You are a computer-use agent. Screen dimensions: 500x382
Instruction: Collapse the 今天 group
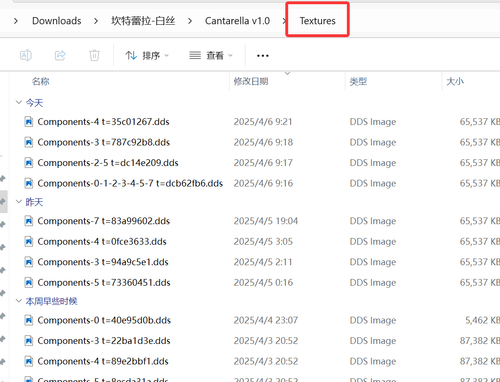tap(19, 102)
